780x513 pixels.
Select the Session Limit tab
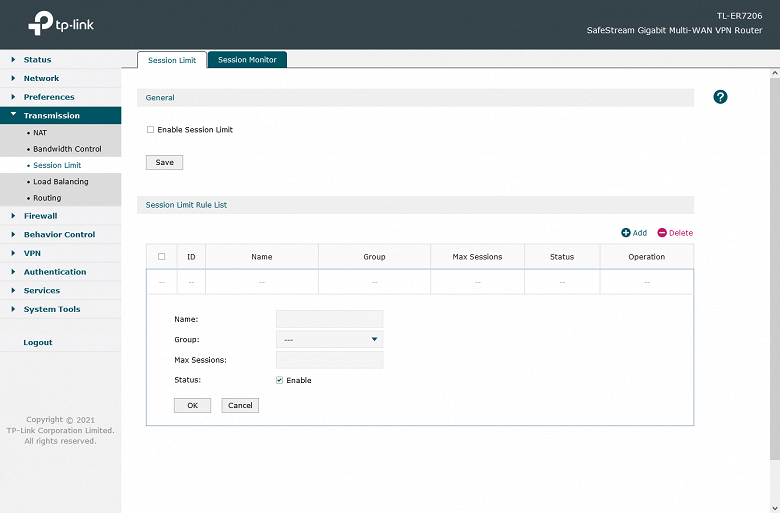click(172, 60)
